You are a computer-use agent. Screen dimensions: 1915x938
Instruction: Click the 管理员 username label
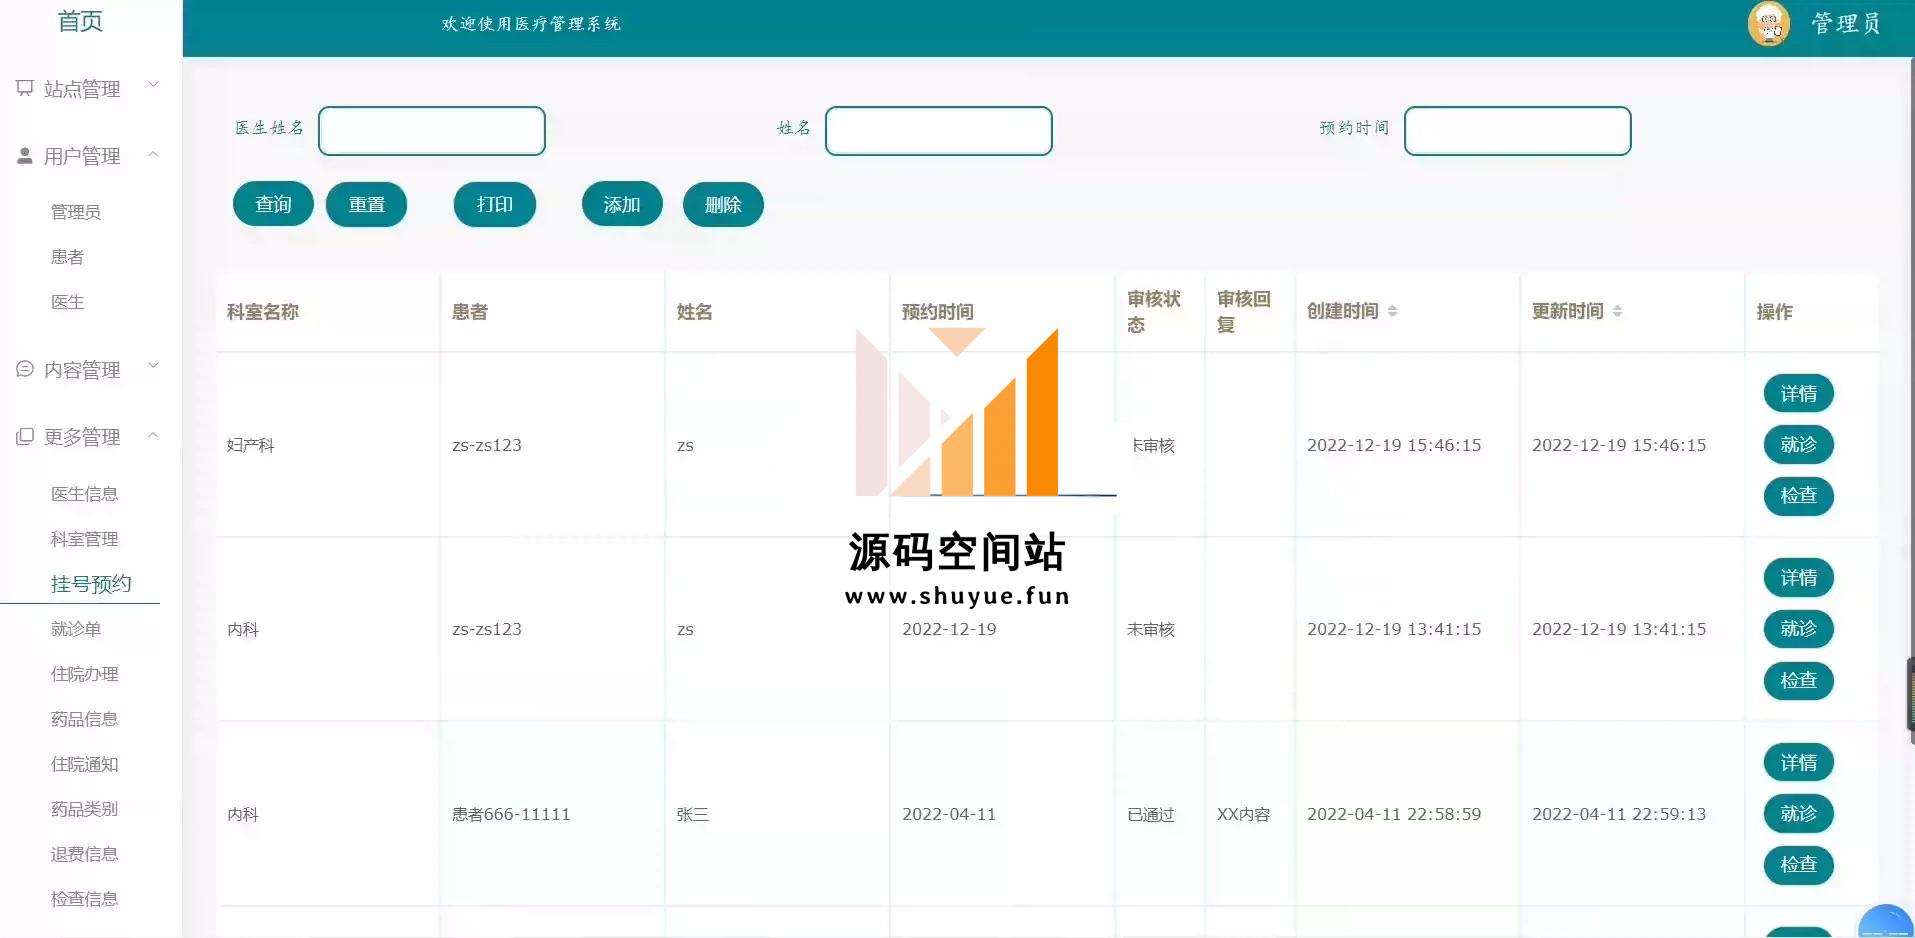pyautogui.click(x=1846, y=23)
